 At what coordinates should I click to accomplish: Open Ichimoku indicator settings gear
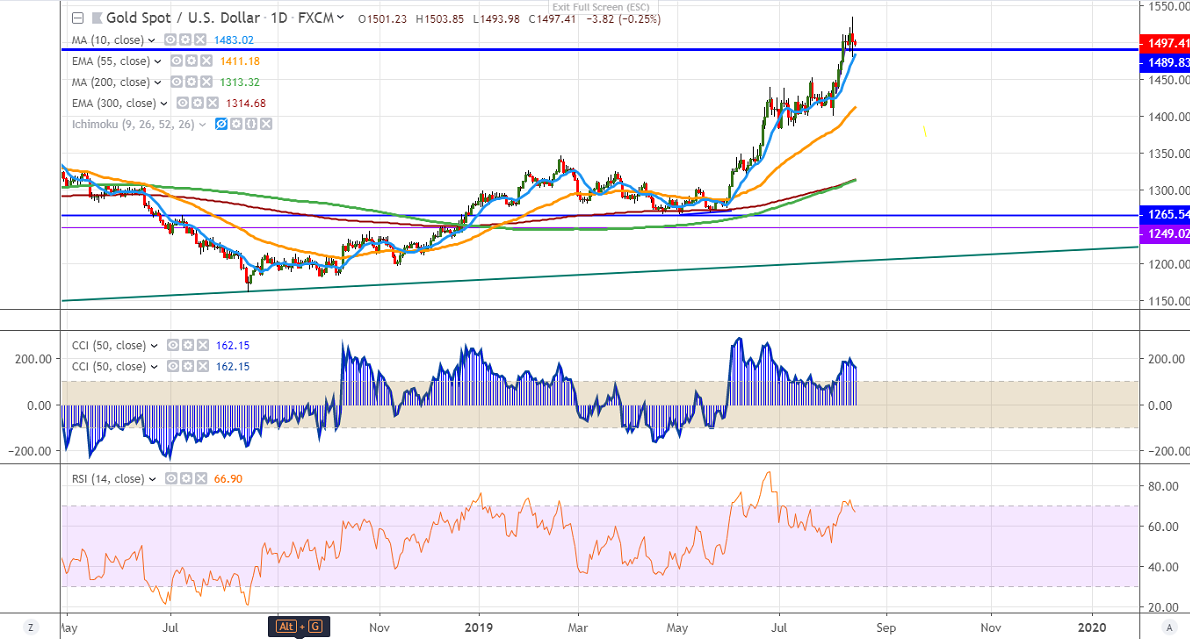click(237, 124)
